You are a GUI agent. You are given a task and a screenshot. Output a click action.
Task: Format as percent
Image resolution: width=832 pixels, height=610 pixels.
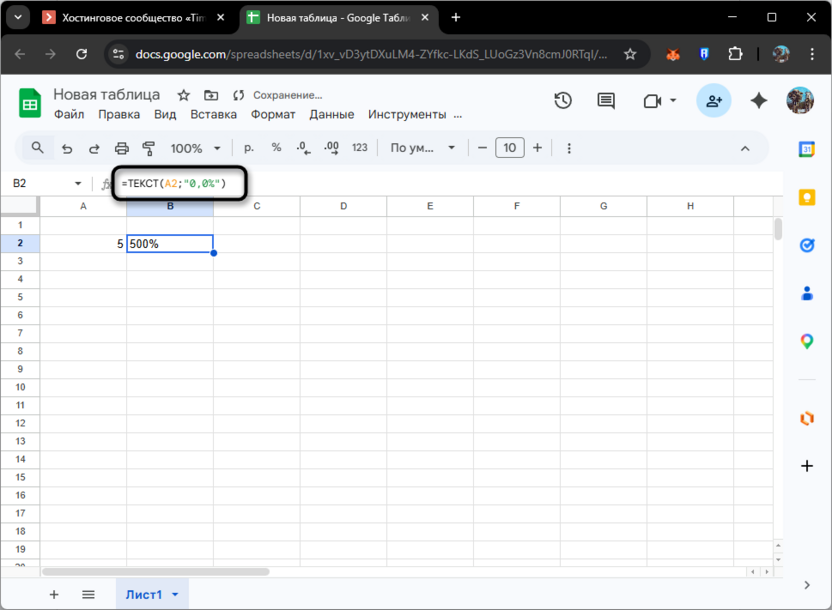point(276,147)
